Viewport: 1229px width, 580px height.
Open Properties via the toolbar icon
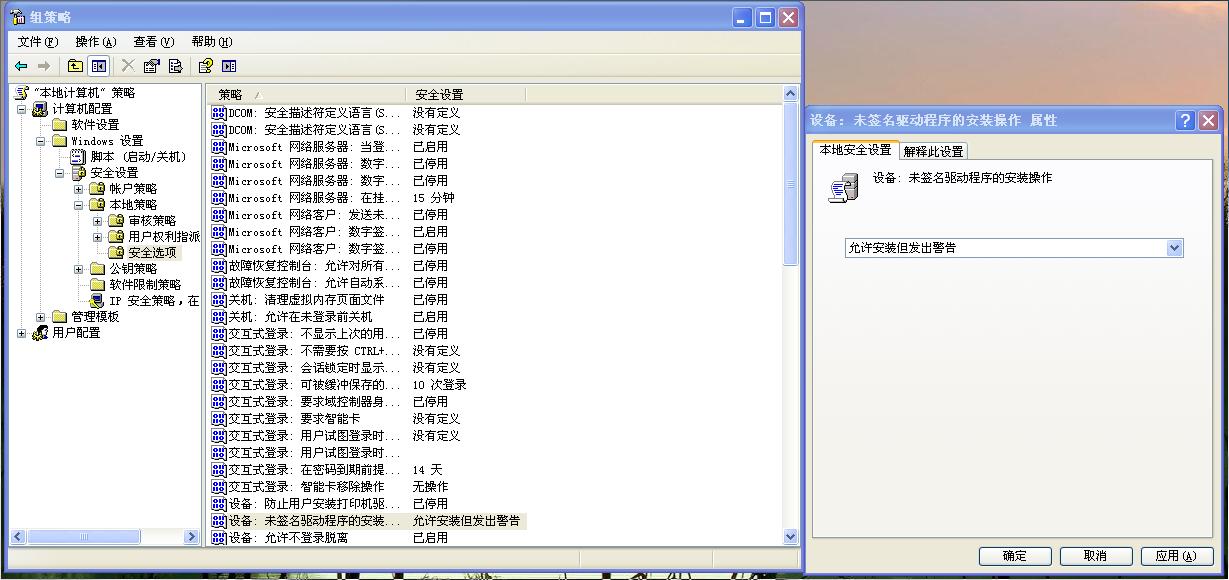(x=152, y=66)
